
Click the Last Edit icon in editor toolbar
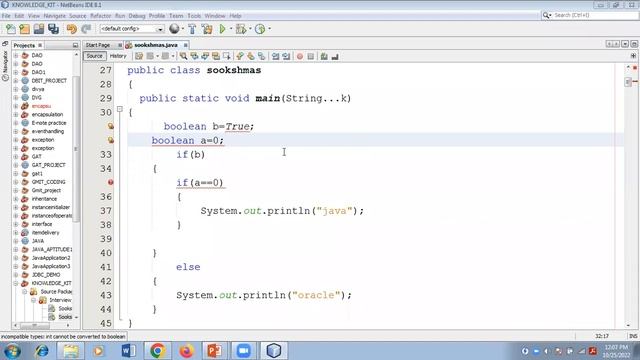139,56
